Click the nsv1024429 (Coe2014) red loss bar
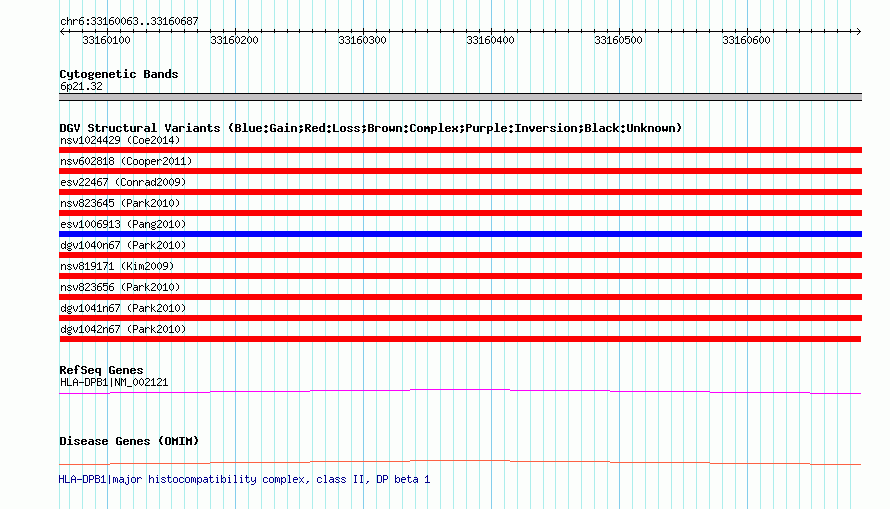Viewport: 890px width, 509px height. click(x=460, y=150)
